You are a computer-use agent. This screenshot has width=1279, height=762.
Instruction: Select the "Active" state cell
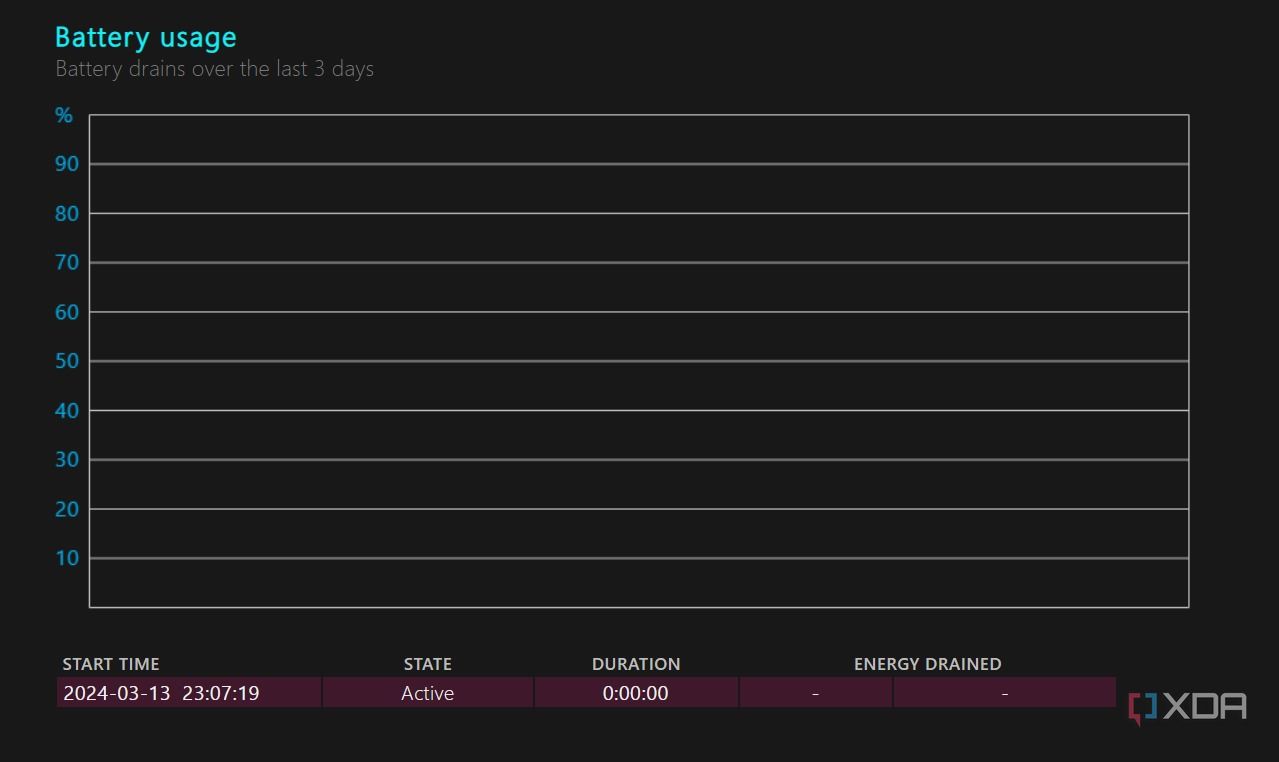[428, 693]
